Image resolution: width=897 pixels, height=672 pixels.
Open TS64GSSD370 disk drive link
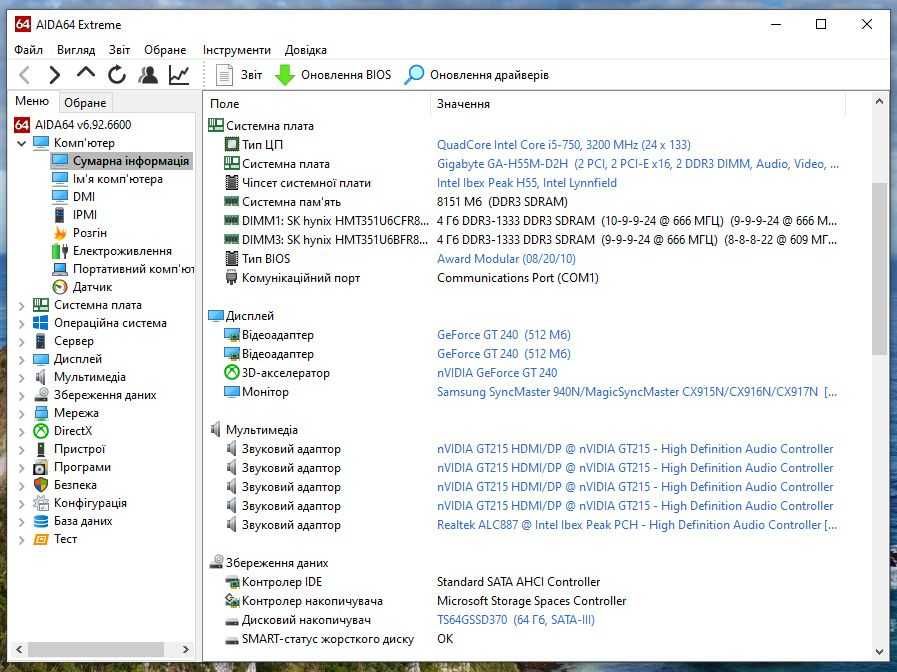pos(516,620)
